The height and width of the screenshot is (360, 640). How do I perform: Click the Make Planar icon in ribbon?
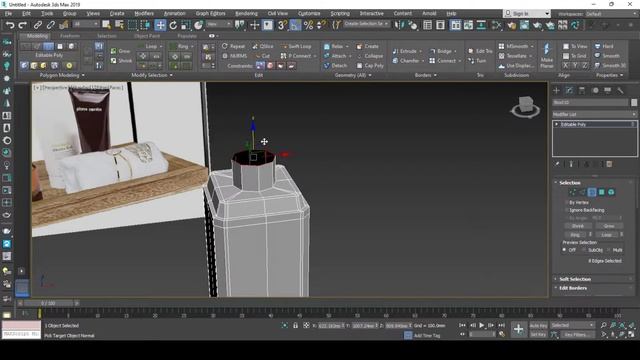click(x=546, y=56)
